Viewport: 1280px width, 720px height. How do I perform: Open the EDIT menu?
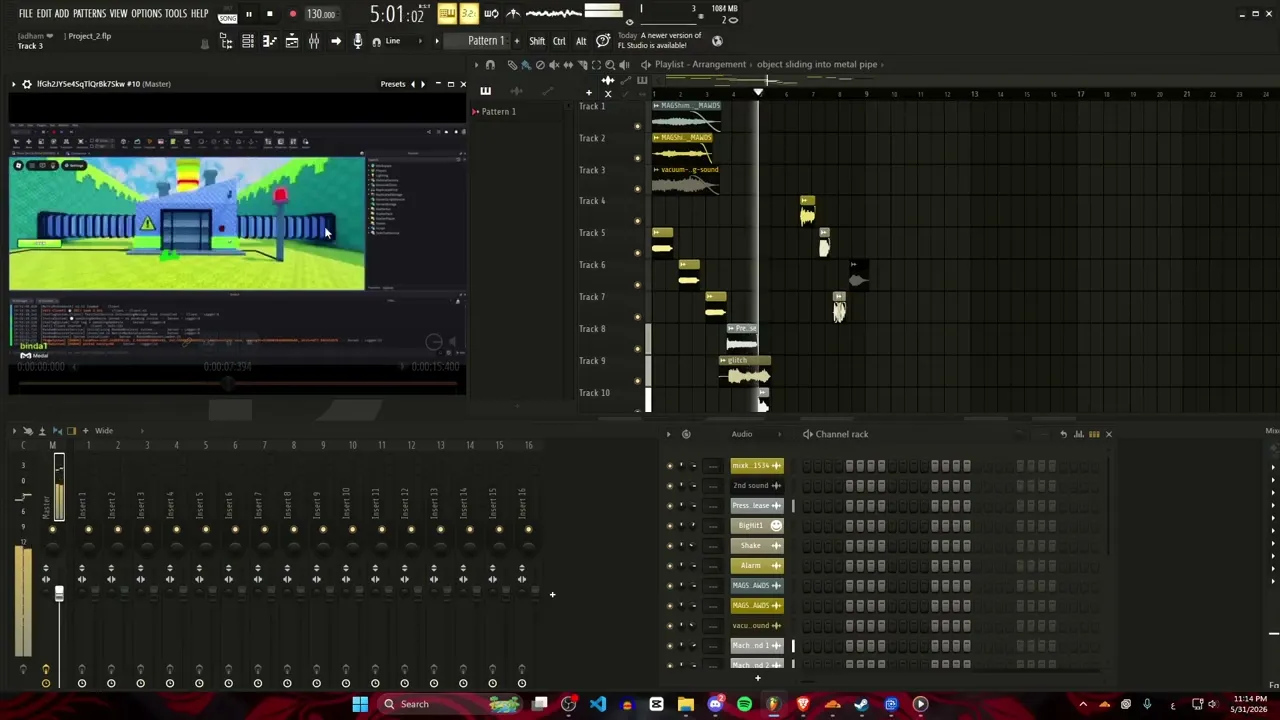(x=44, y=14)
